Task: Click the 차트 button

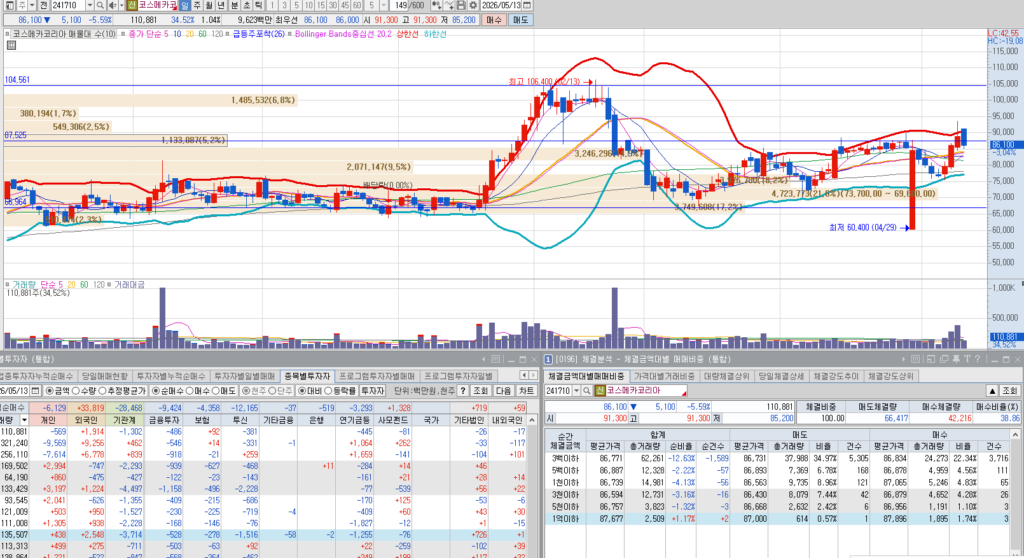Action: pyautogui.click(x=526, y=391)
